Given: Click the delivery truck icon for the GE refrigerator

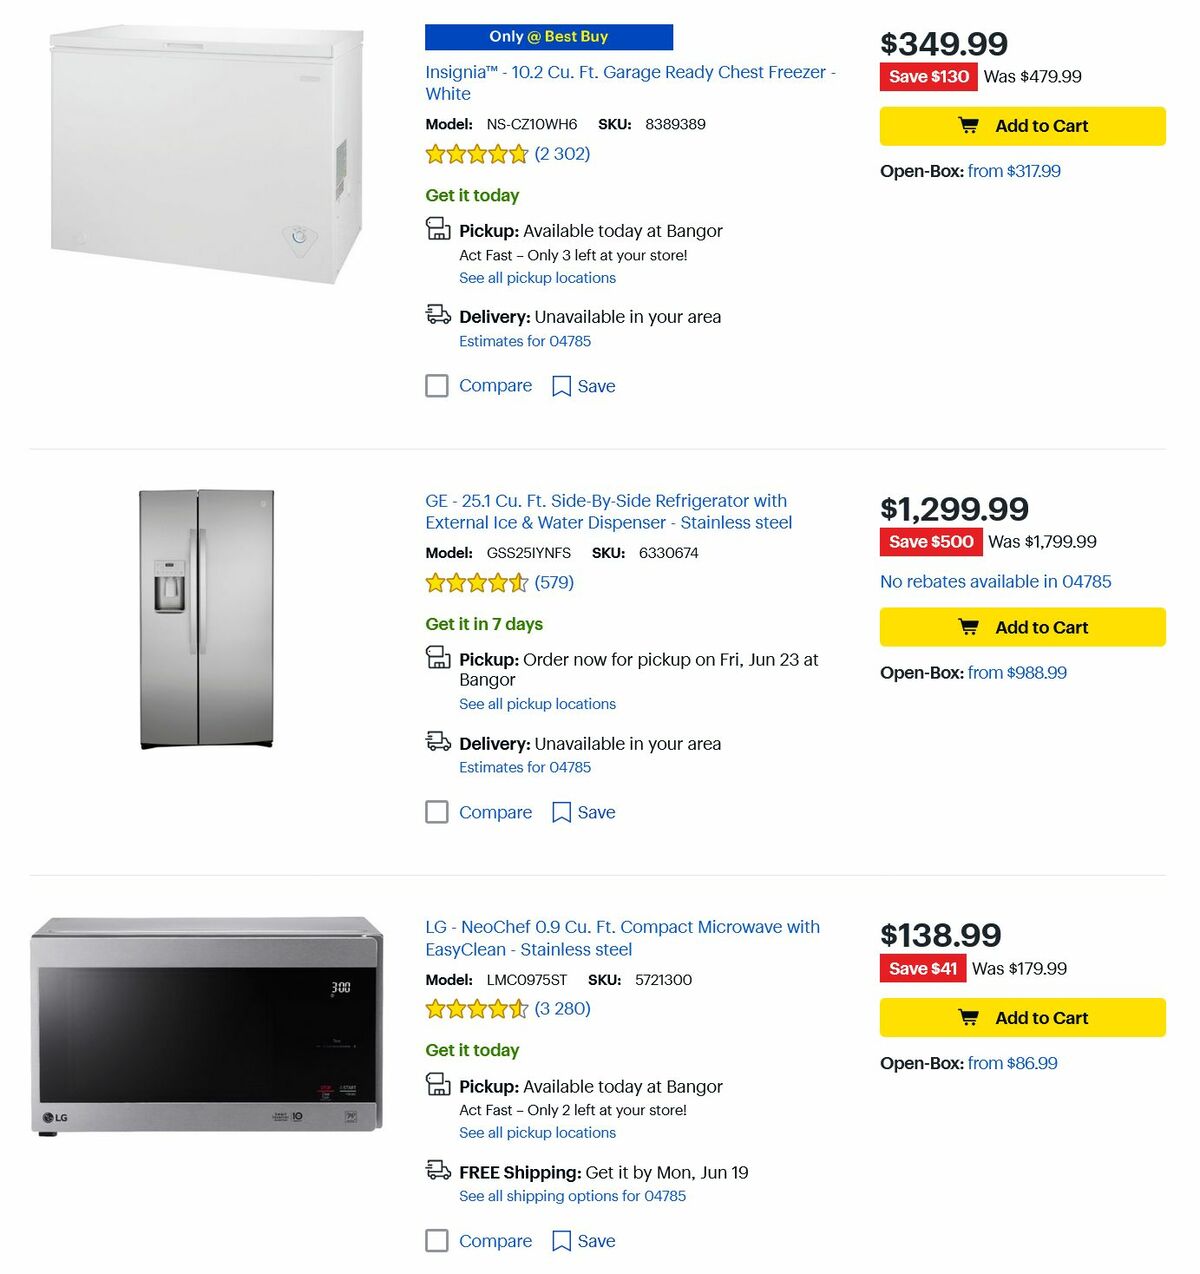Looking at the screenshot, I should [437, 742].
